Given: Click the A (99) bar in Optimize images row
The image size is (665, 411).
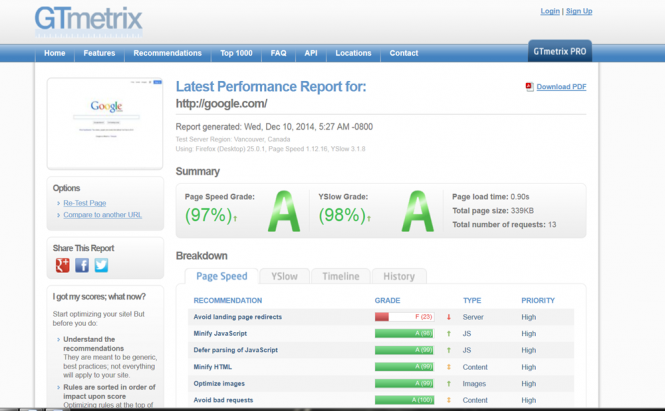Looking at the screenshot, I should (404, 383).
